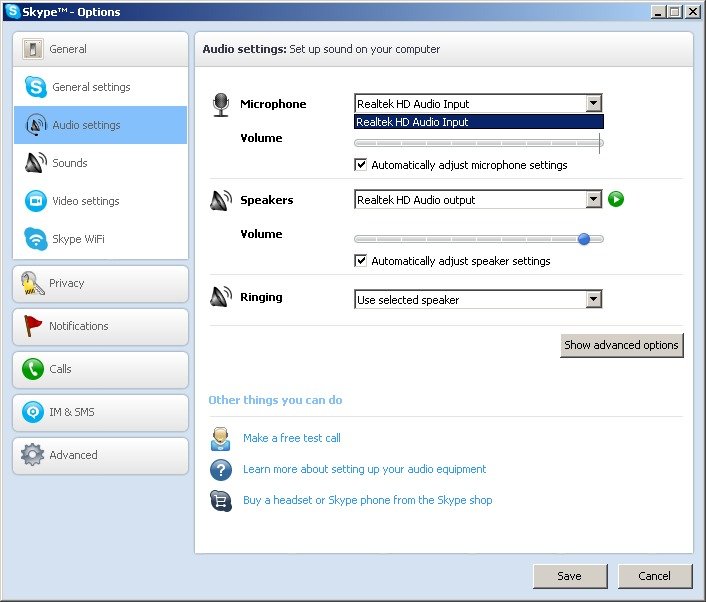Click the camera icon beside Video settings
The image size is (706, 602).
coord(36,201)
